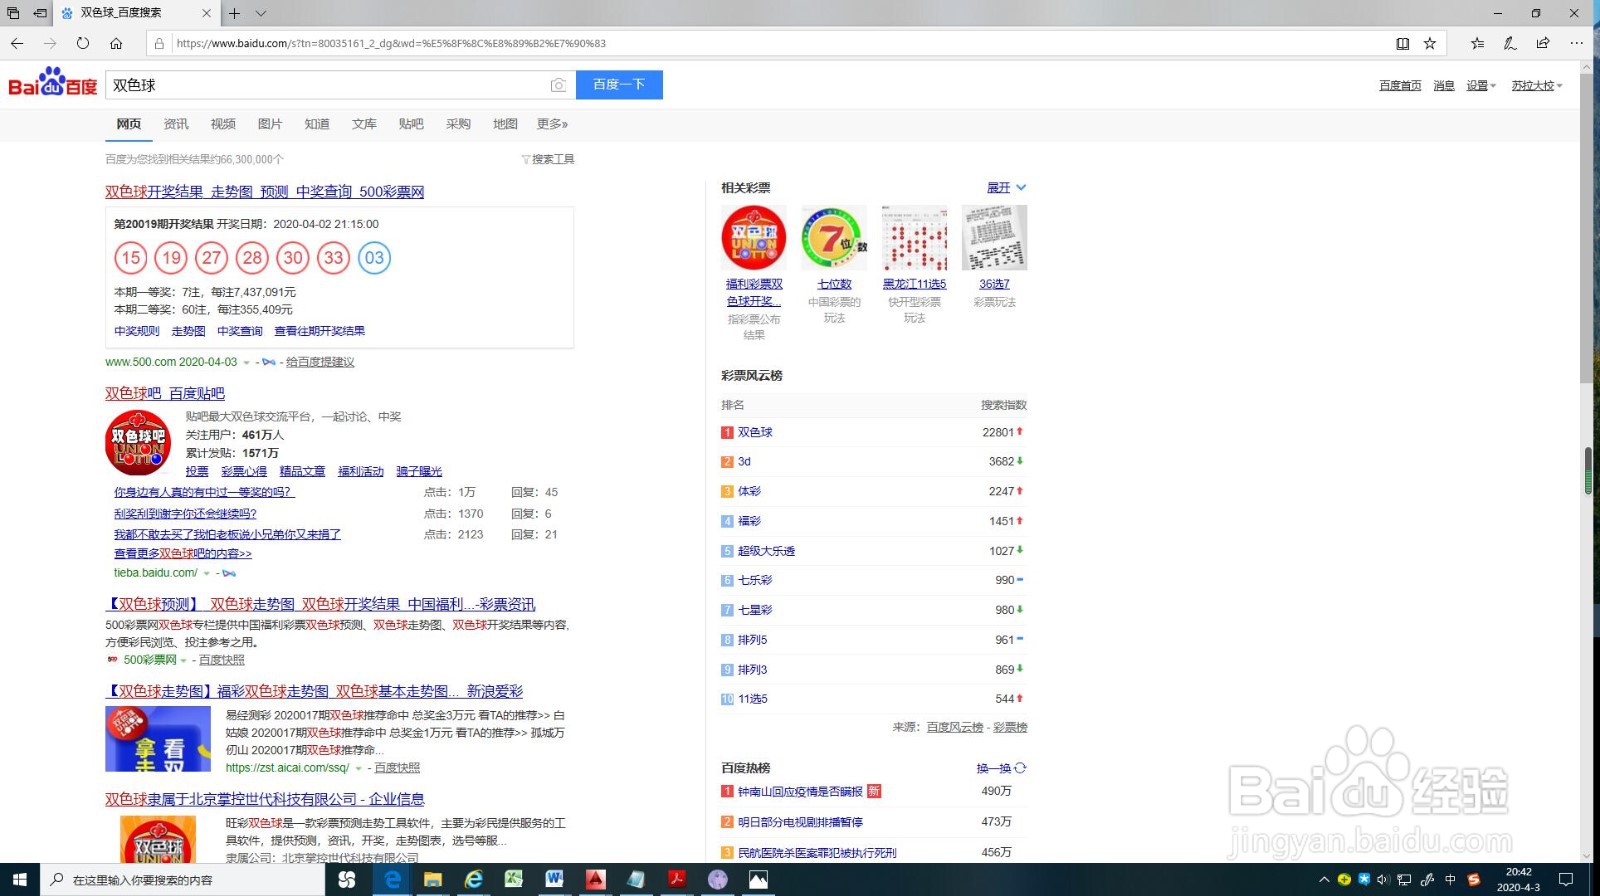Show hidden system tray icons chevron

pos(1324,880)
